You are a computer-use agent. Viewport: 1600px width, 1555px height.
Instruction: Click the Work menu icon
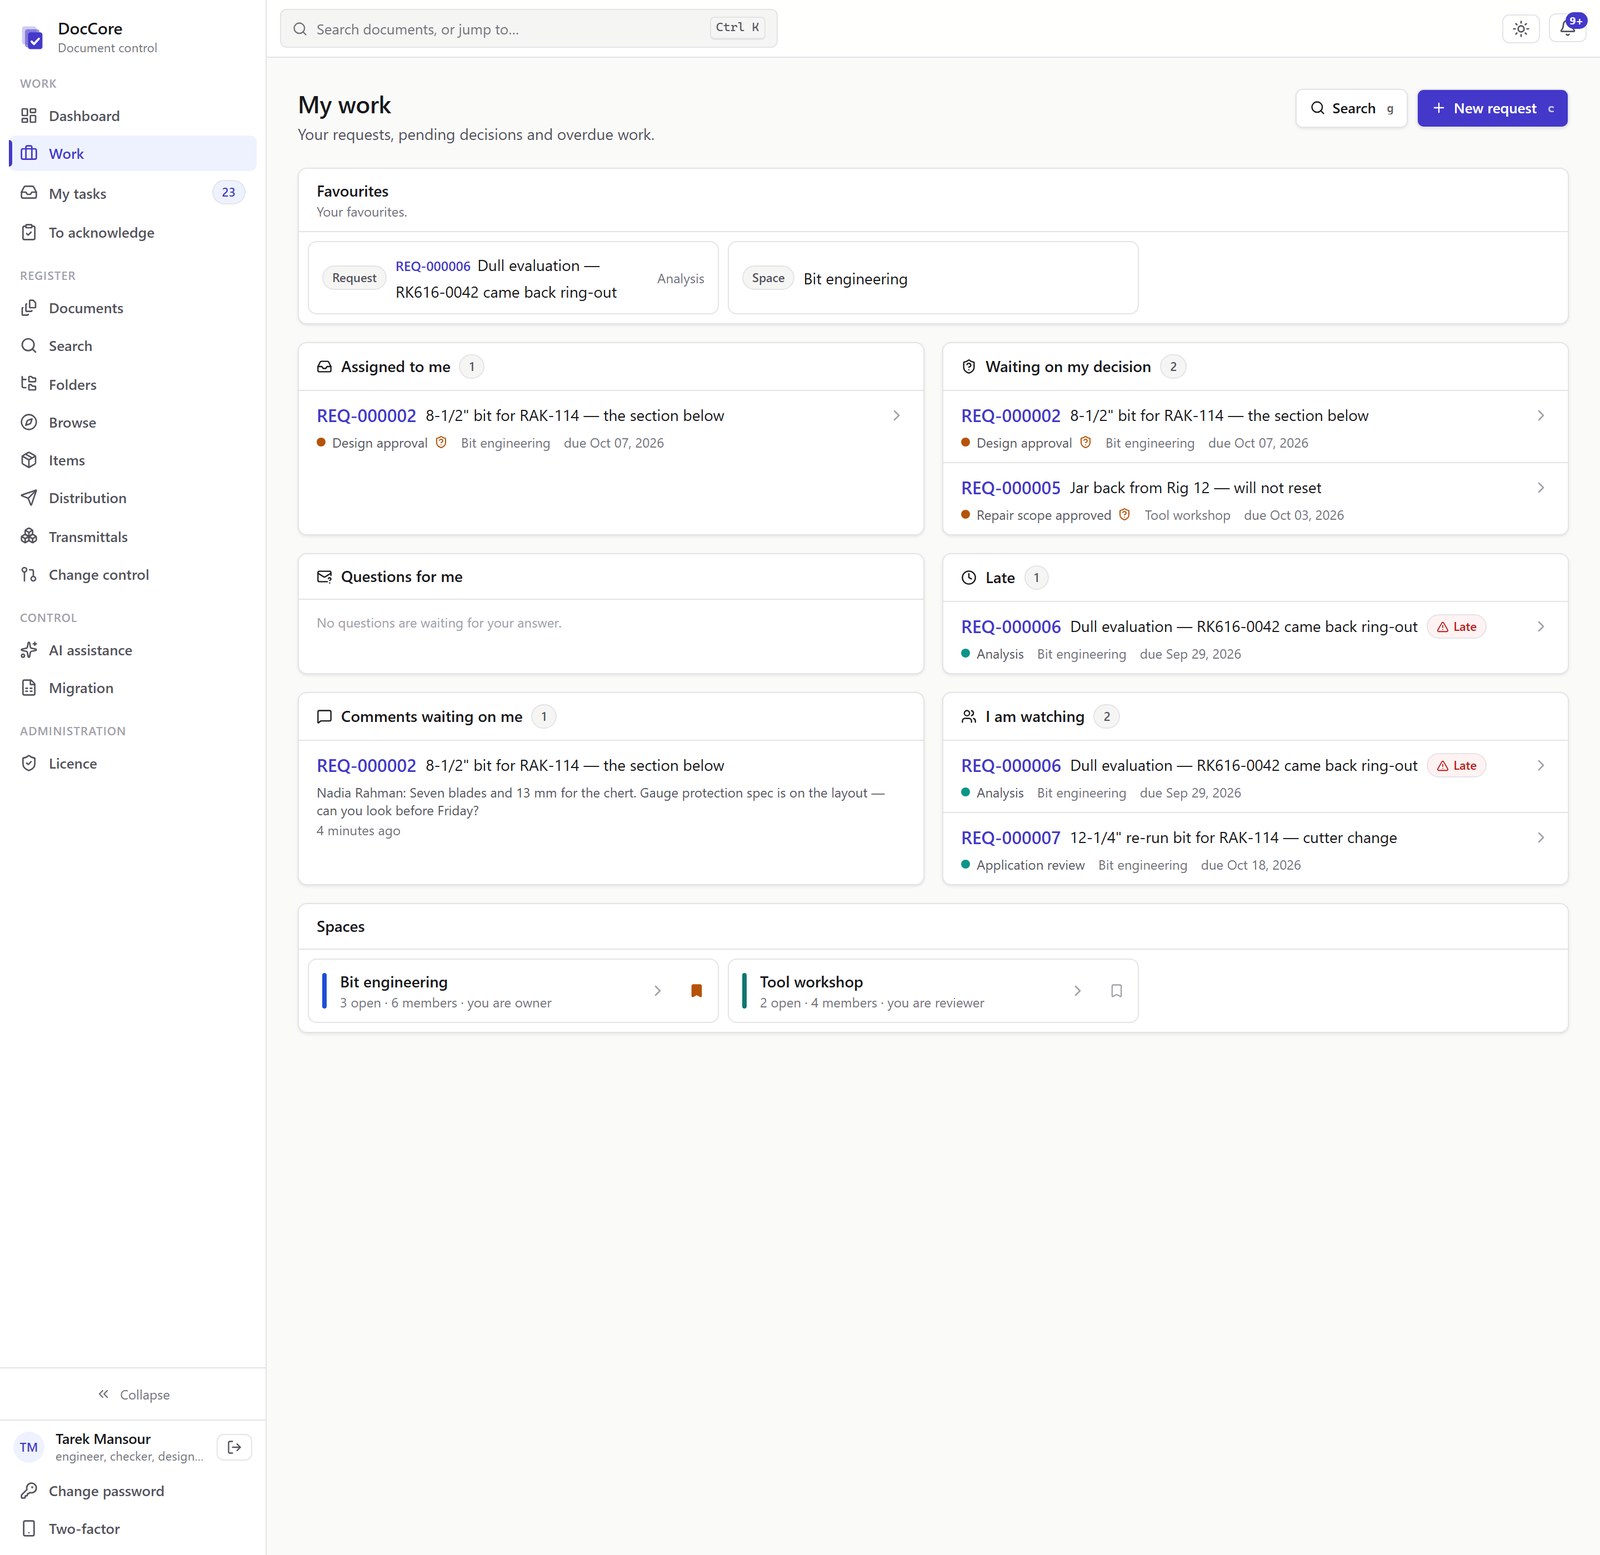29,153
